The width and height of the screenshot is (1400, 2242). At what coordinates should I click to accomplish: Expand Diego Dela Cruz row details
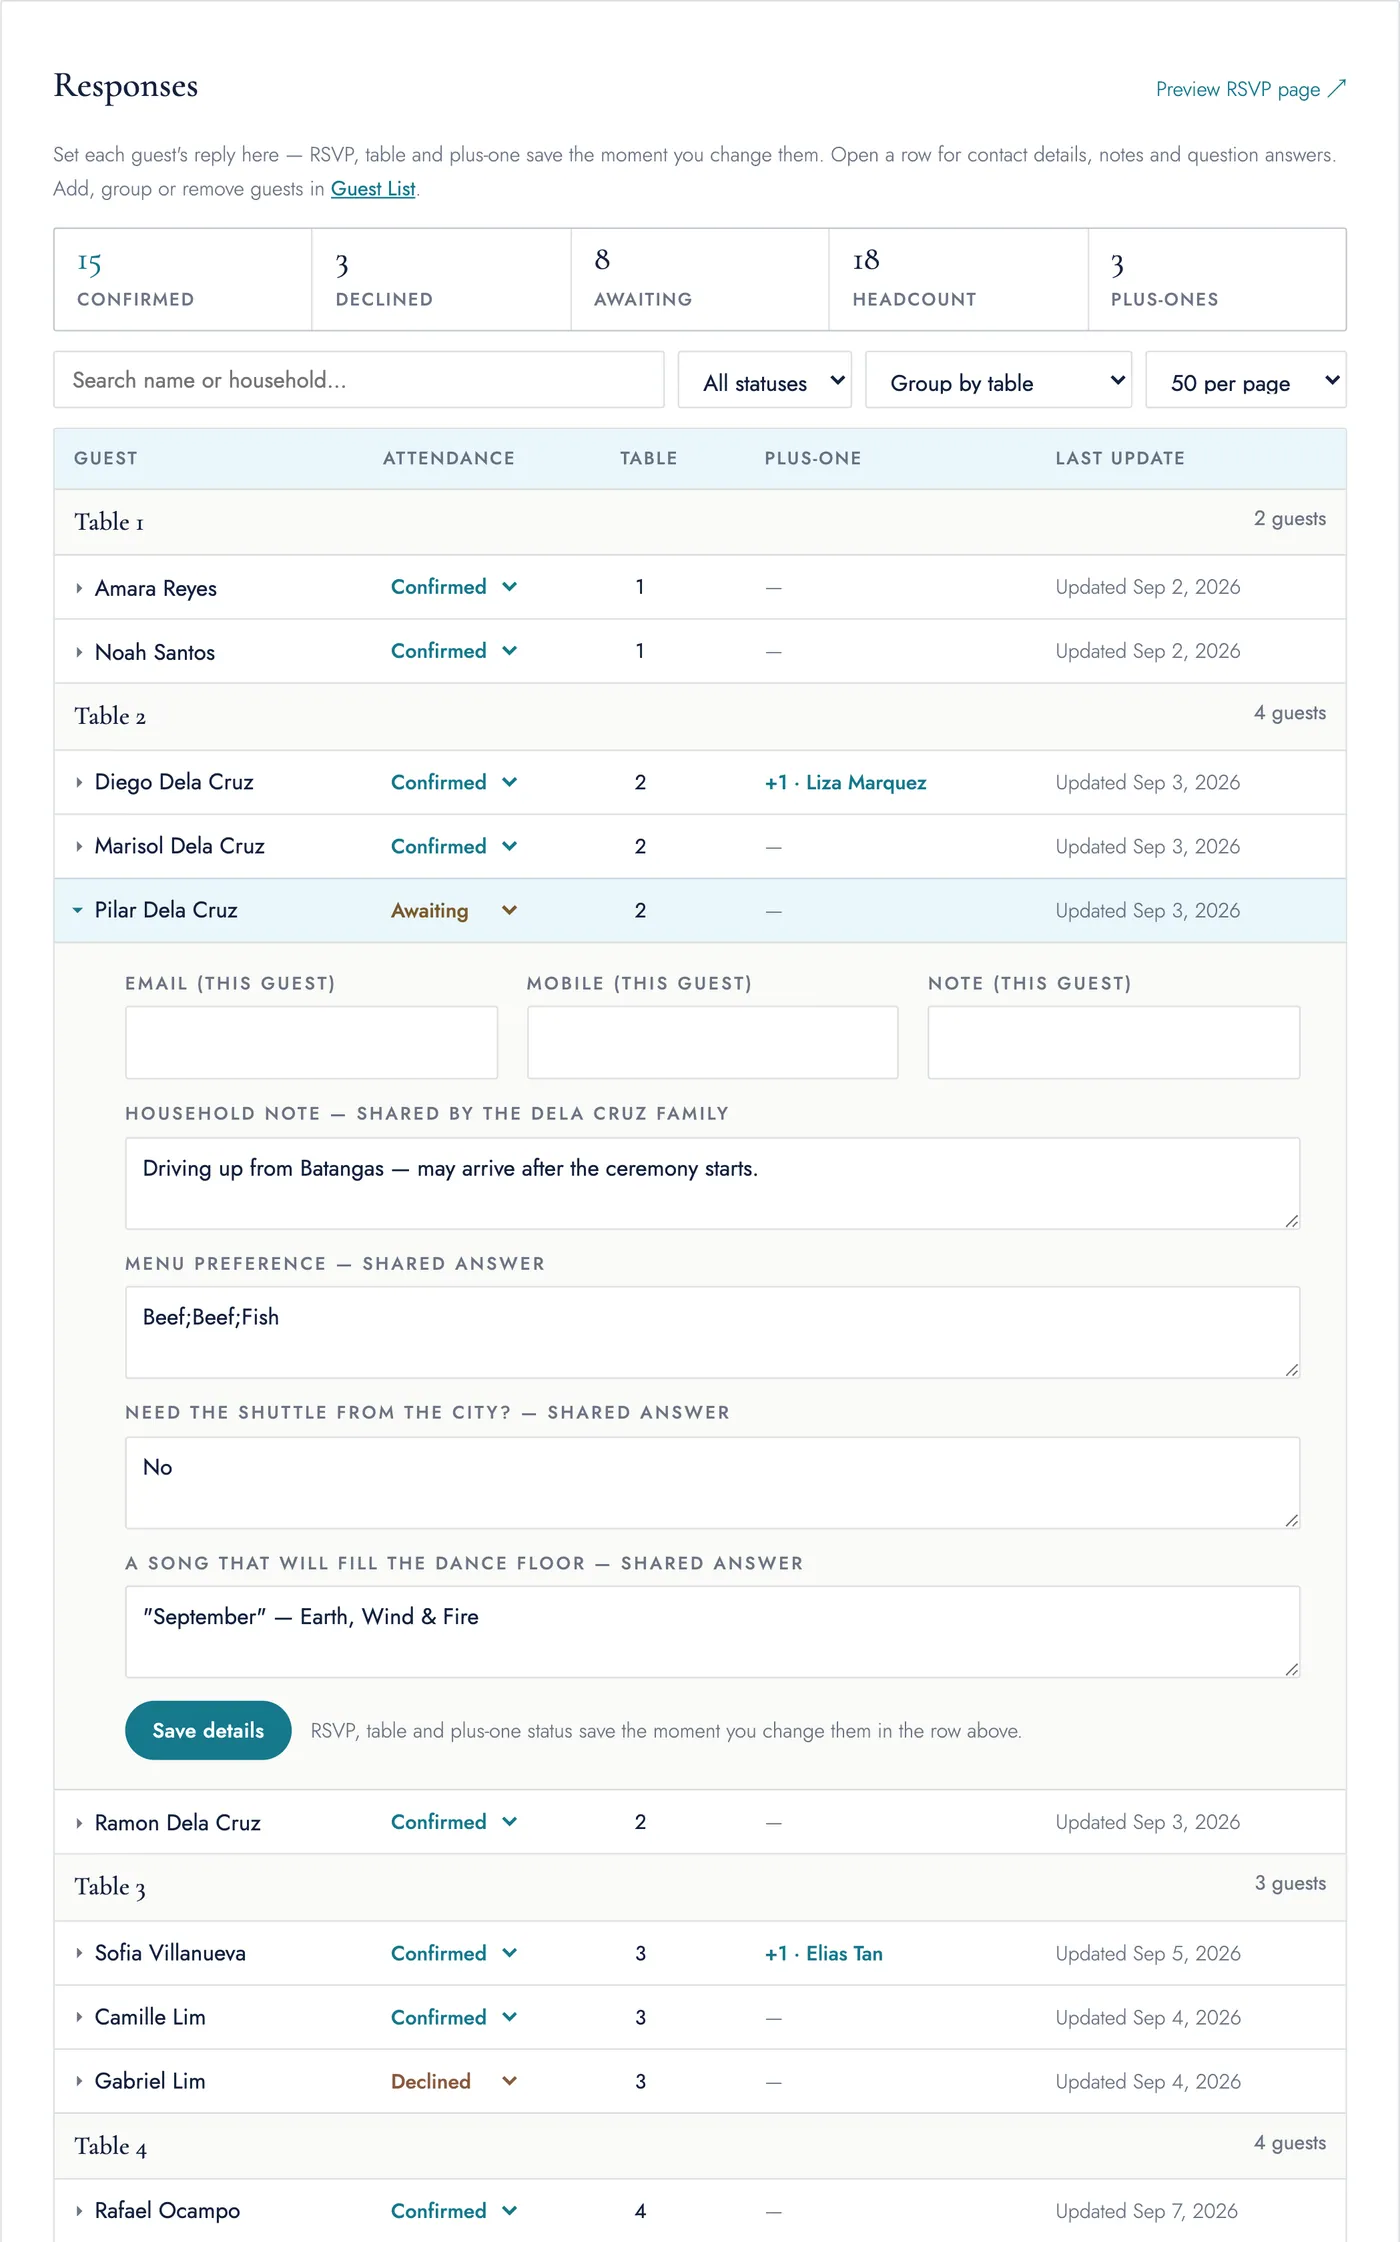tap(79, 782)
